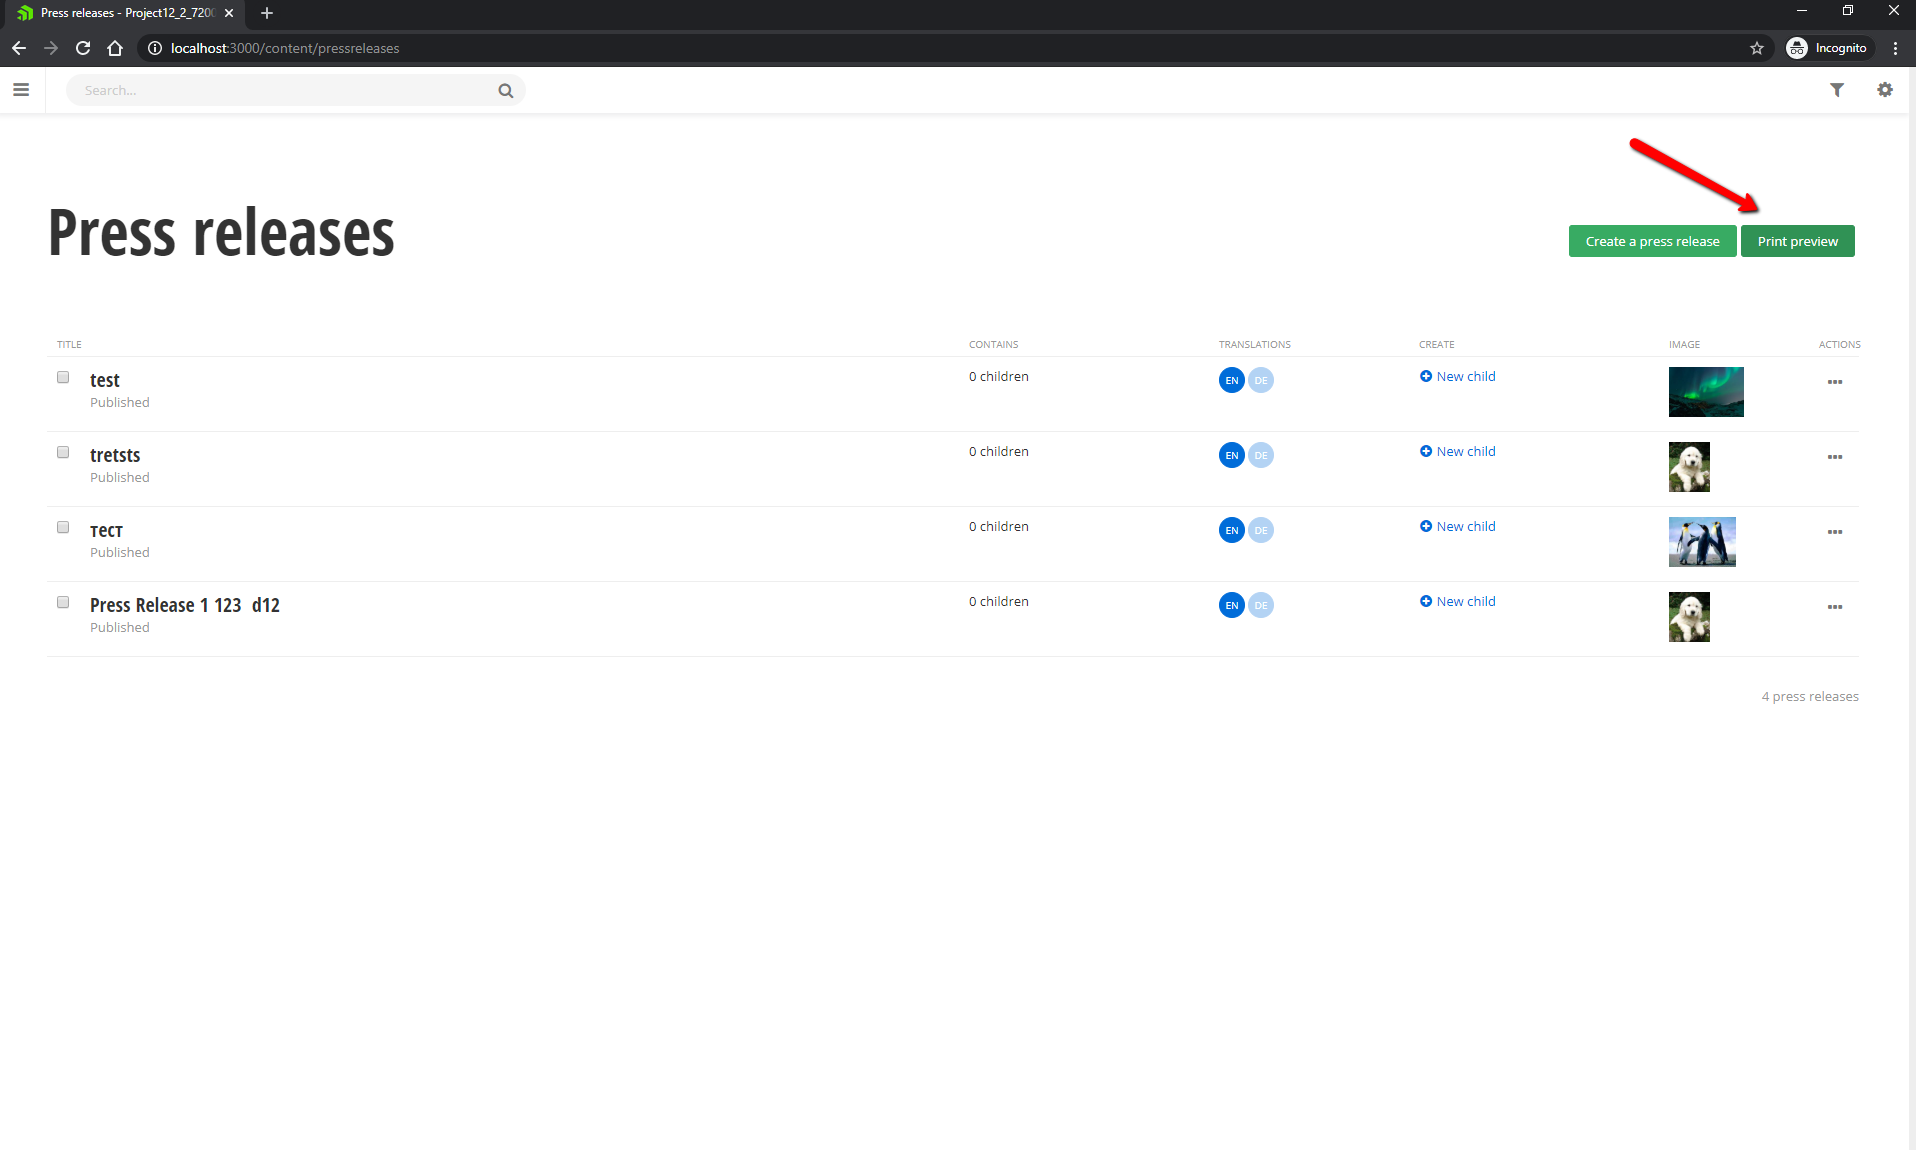Go to browser home page

pos(115,48)
